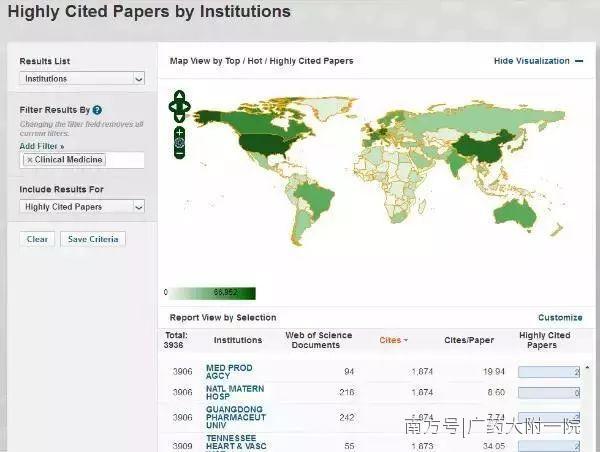Click the Add Filter link
This screenshot has width=600, height=452.
[41, 146]
